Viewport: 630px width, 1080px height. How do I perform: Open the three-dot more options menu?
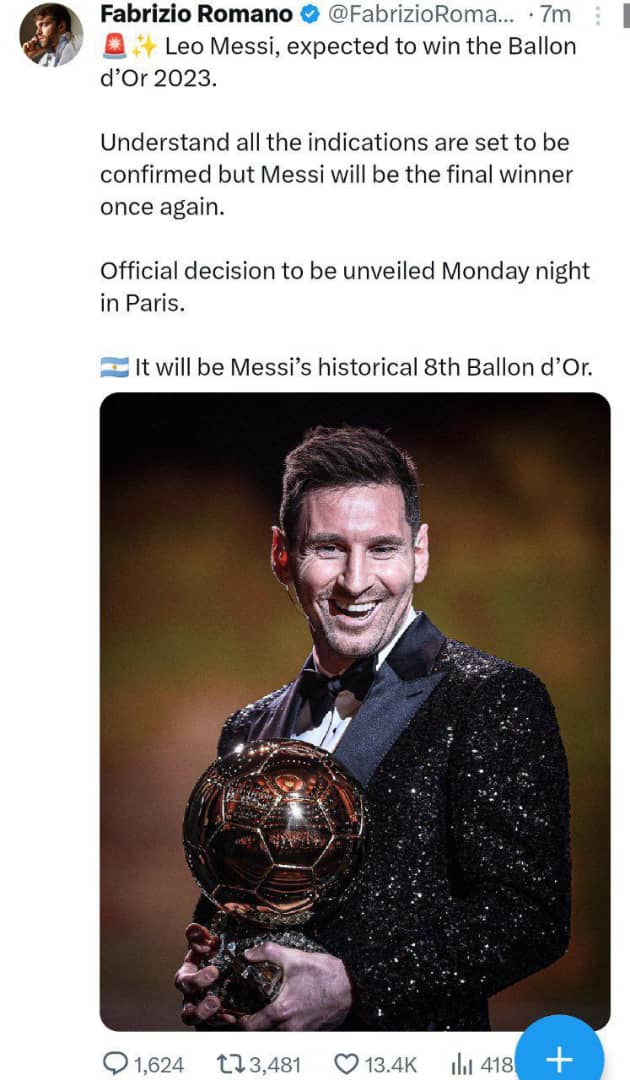click(598, 16)
